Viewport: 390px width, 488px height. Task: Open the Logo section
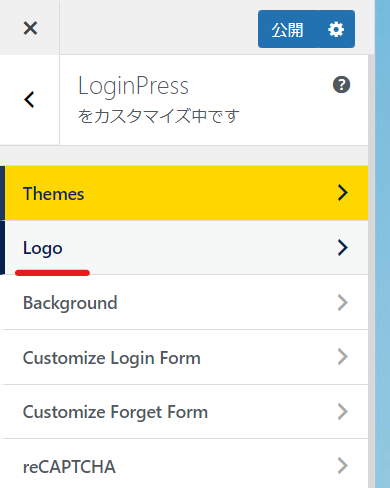[184, 248]
